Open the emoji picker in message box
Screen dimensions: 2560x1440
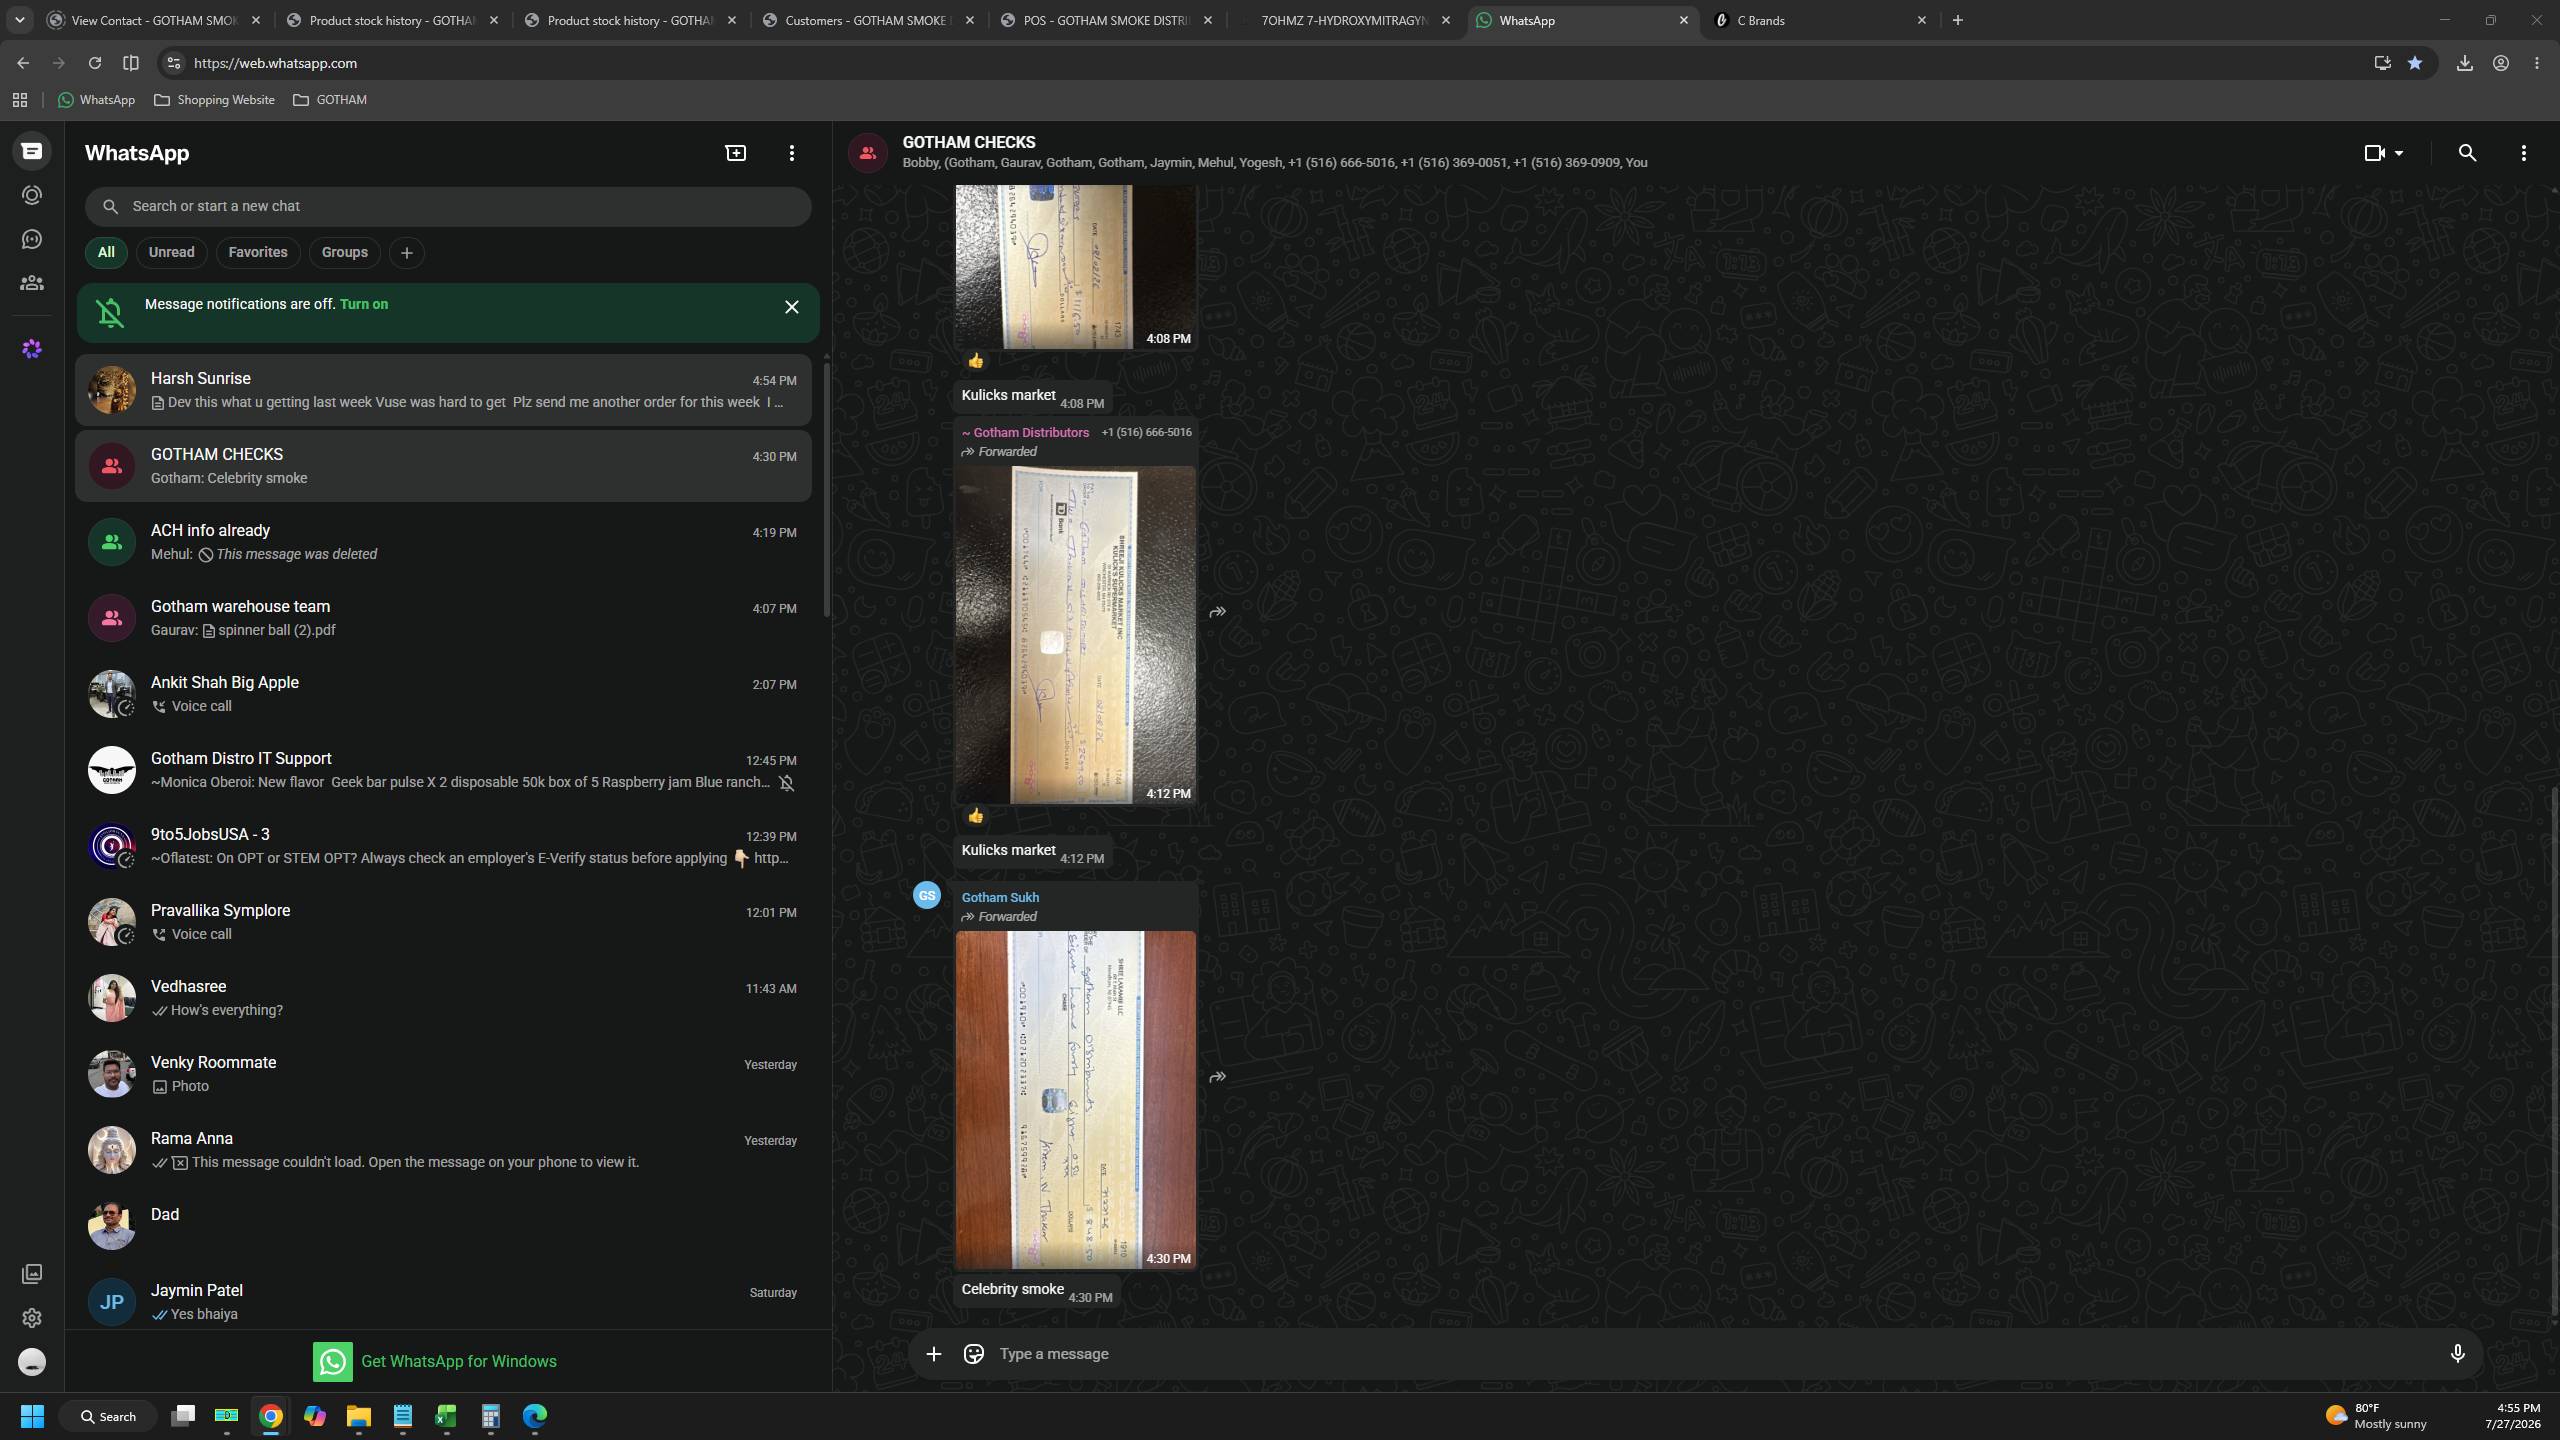pyautogui.click(x=973, y=1353)
